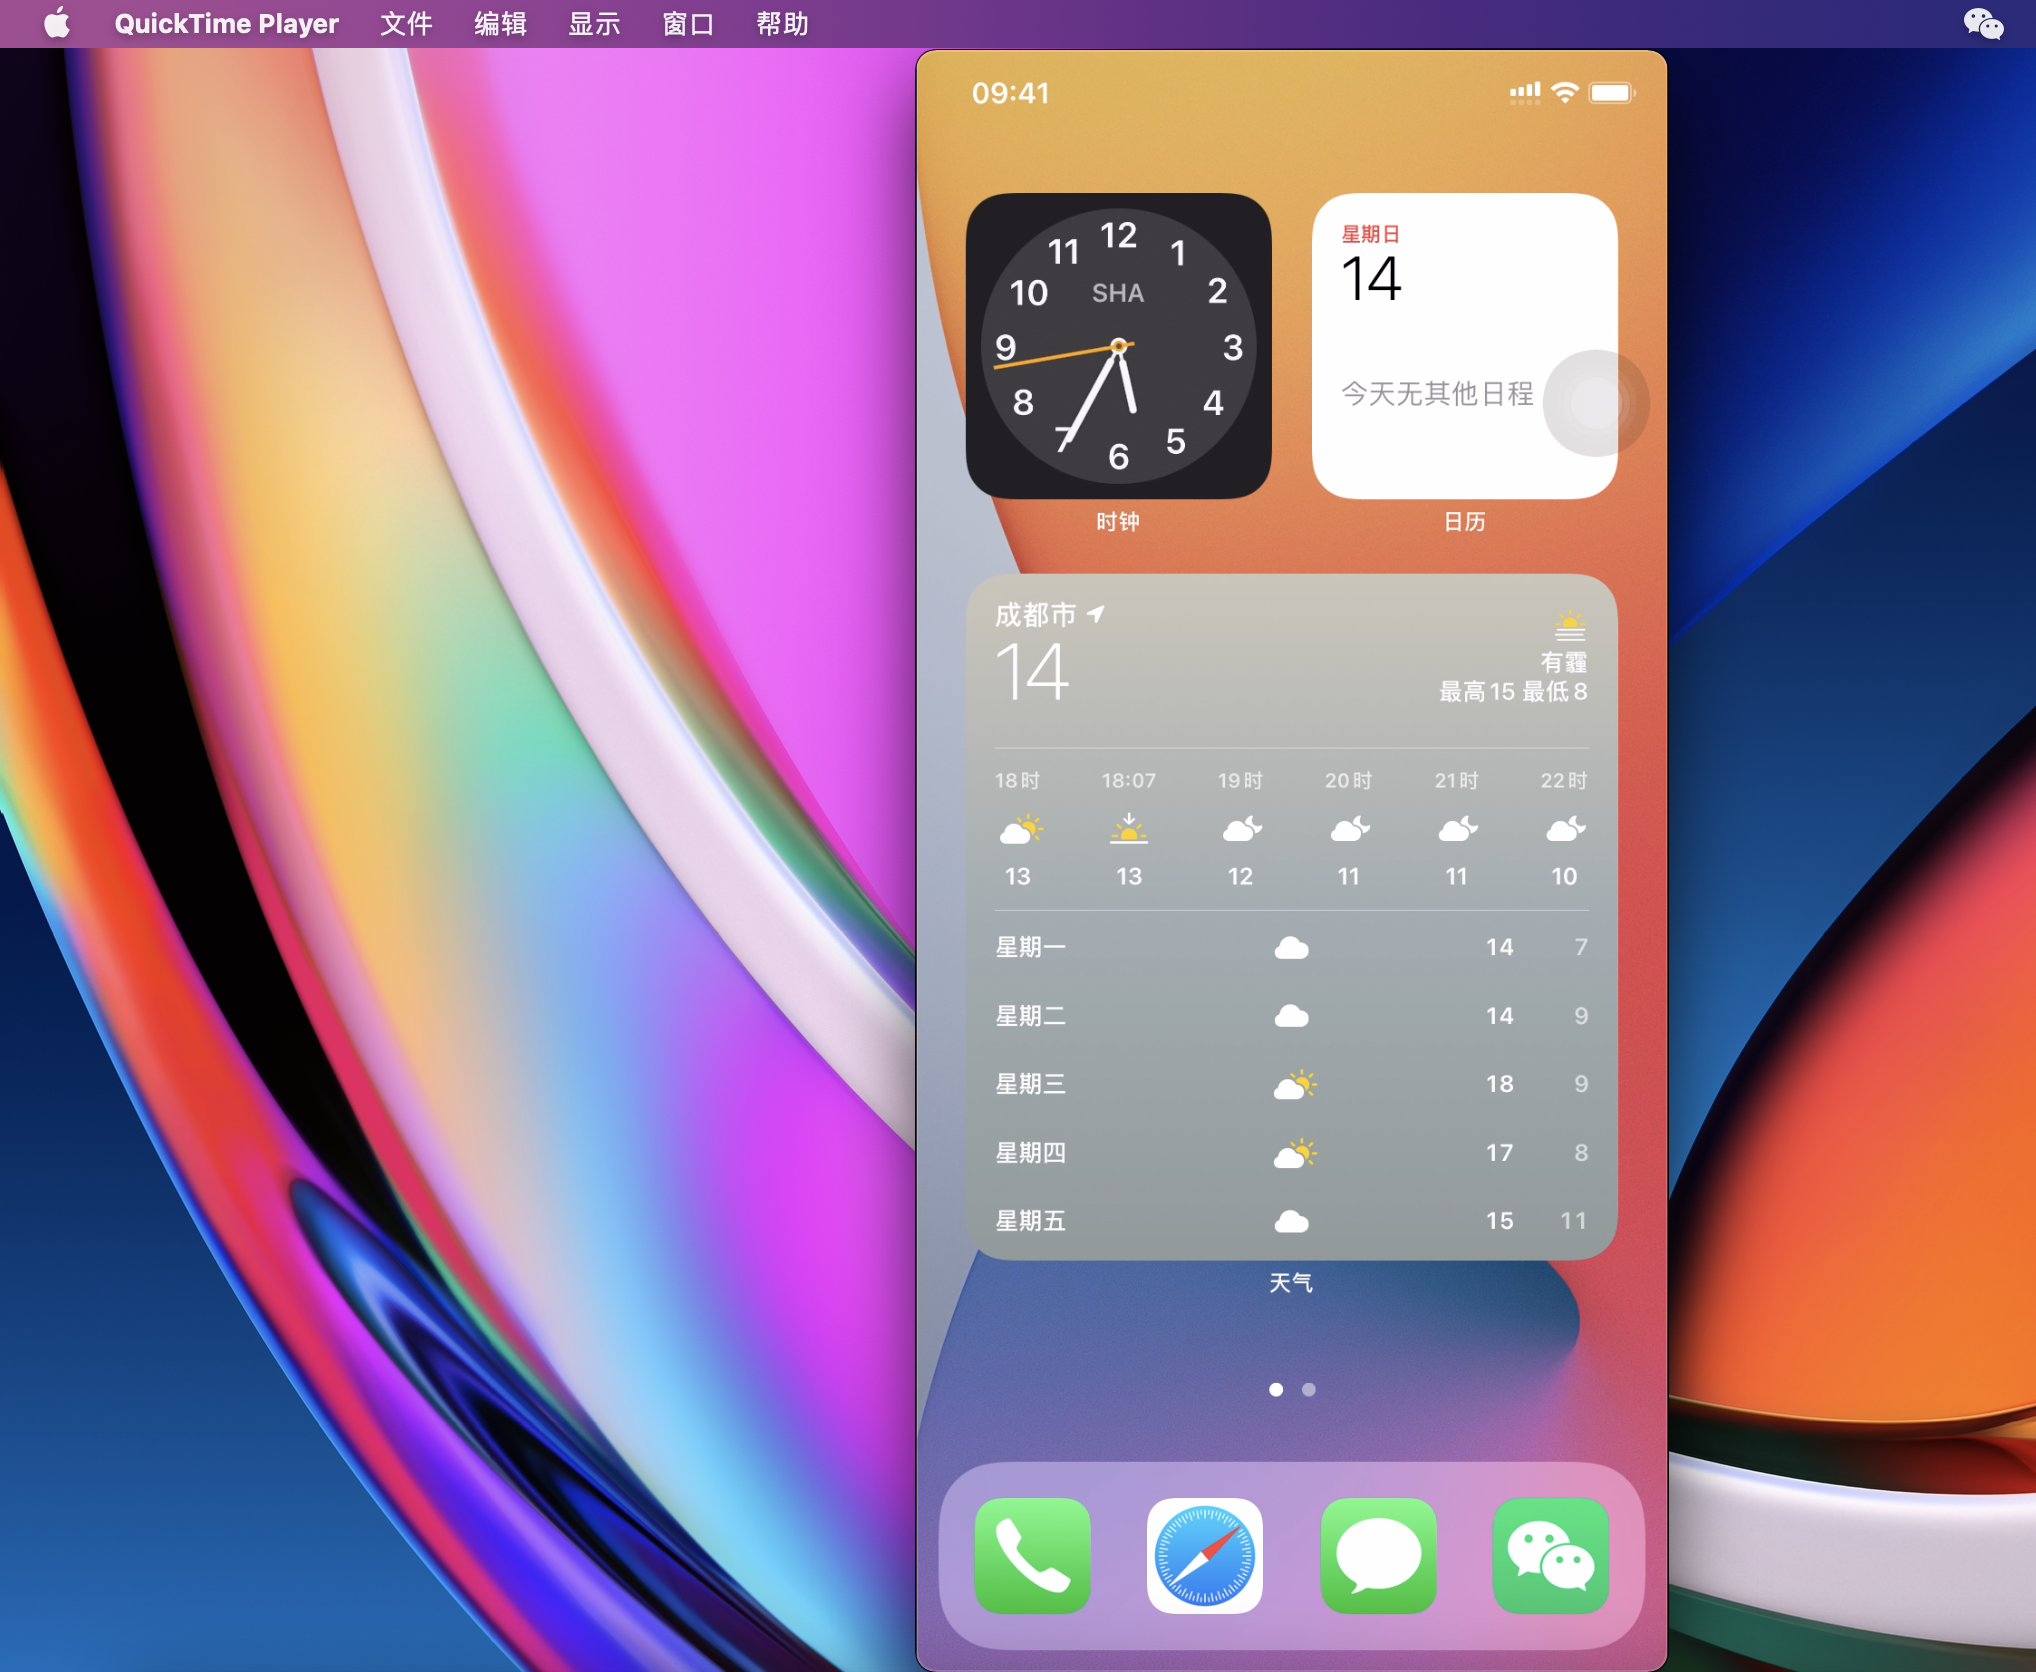This screenshot has width=2036, height=1672.
Task: Tap the 今天无其他日程 text
Action: tap(1437, 393)
